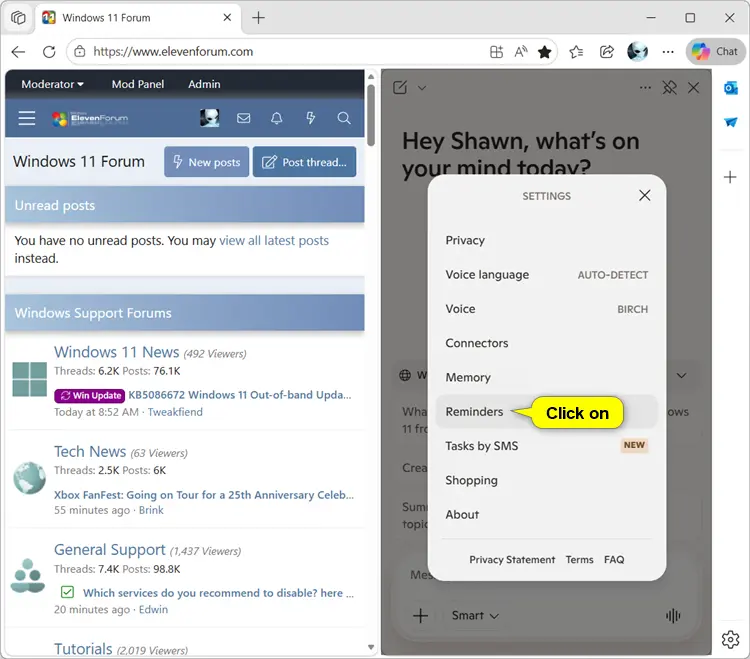Viewport: 750px width, 659px height.
Task: Open Tasks by SMS setting
Action: click(546, 446)
